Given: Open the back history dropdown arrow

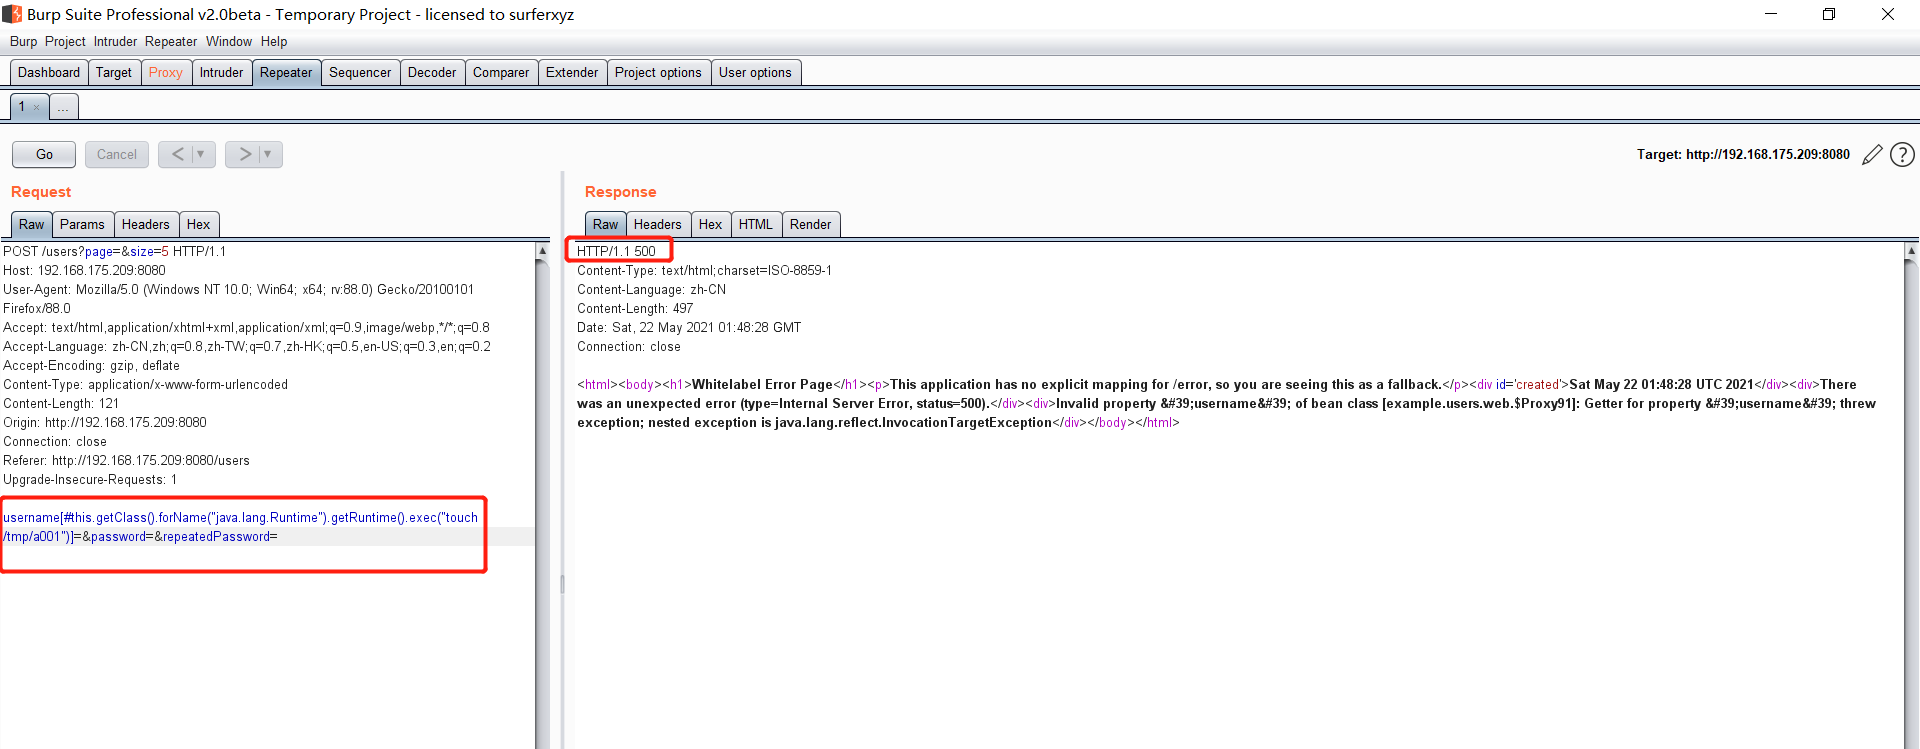Looking at the screenshot, I should coord(201,154).
